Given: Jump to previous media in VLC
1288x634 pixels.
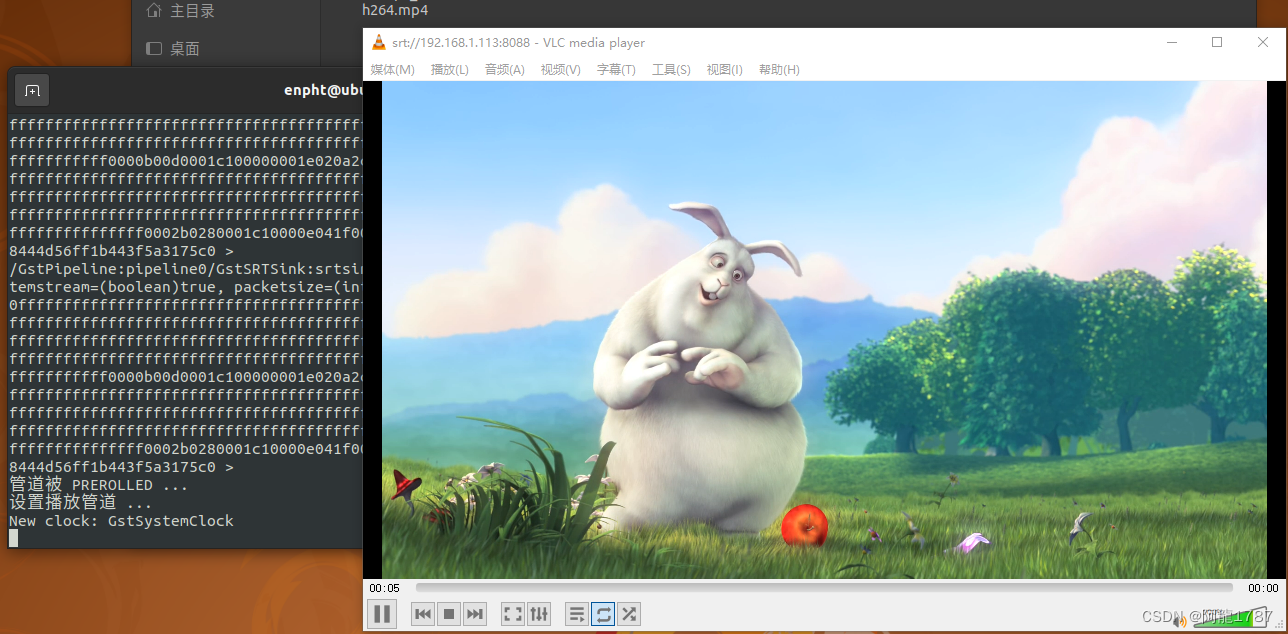Looking at the screenshot, I should pos(423,614).
